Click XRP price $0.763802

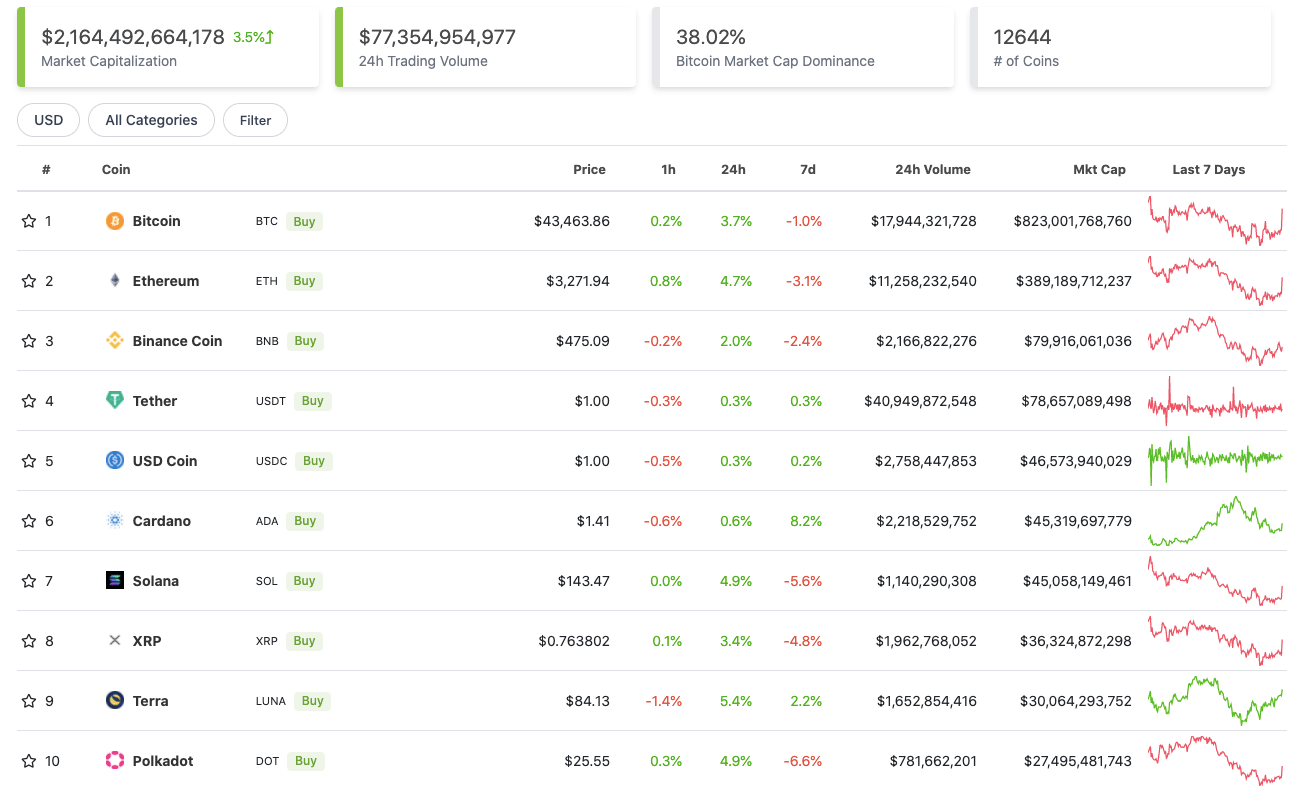point(574,641)
